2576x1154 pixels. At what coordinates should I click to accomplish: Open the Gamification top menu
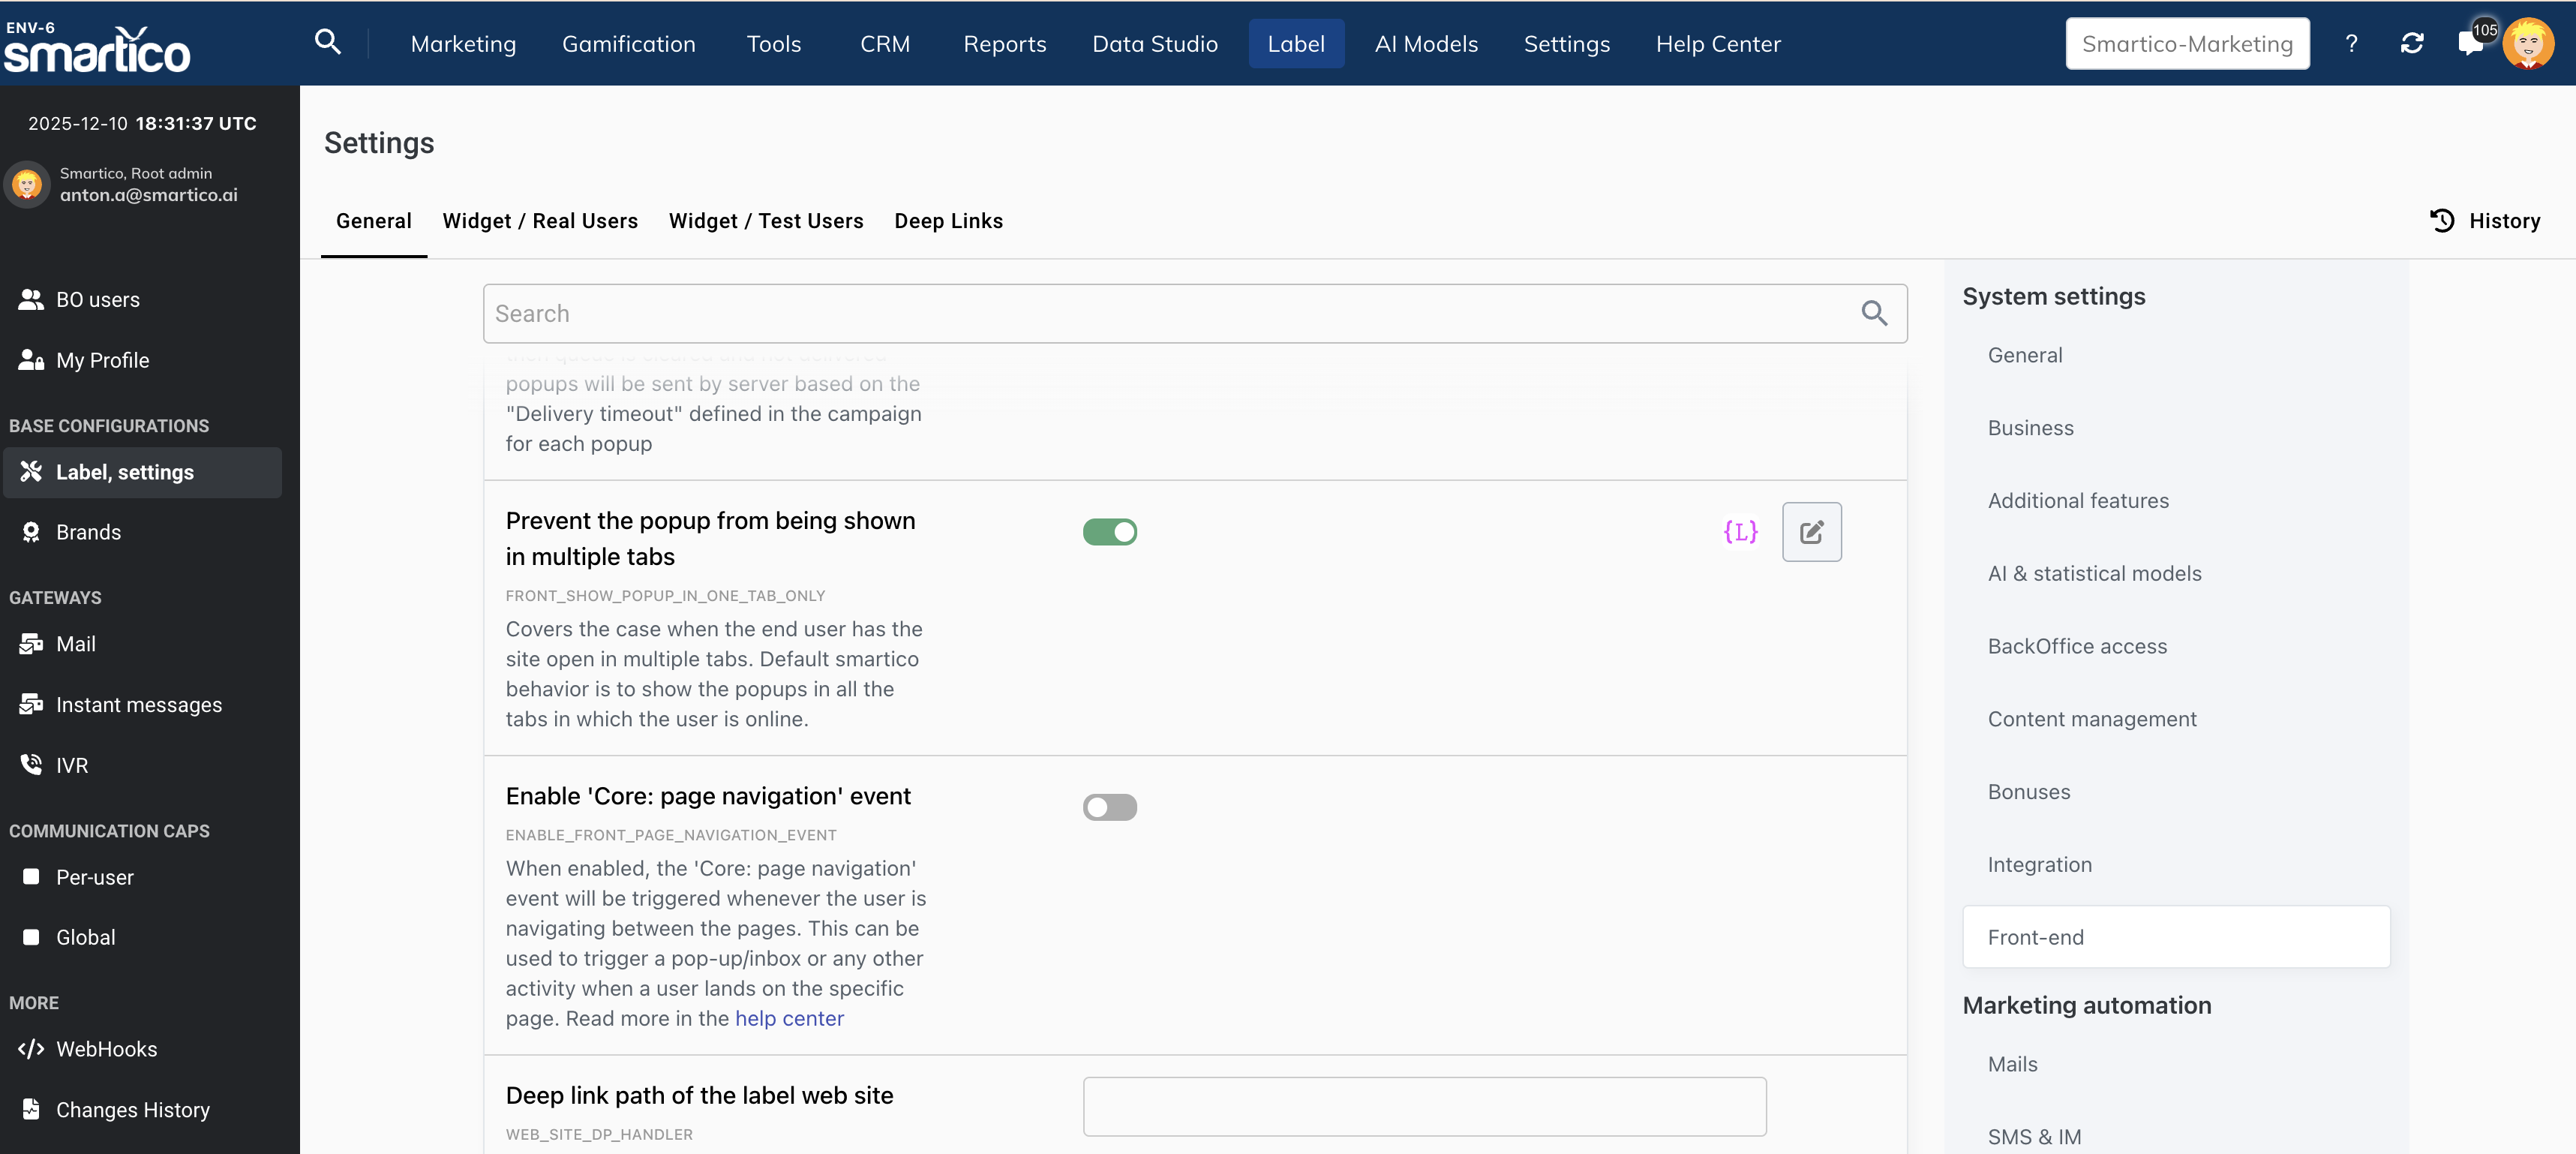click(628, 43)
